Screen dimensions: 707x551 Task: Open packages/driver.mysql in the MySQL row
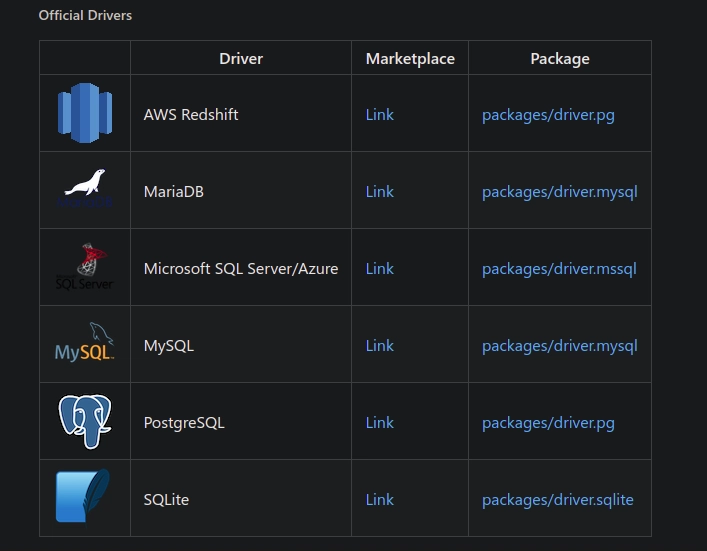[x=560, y=347]
